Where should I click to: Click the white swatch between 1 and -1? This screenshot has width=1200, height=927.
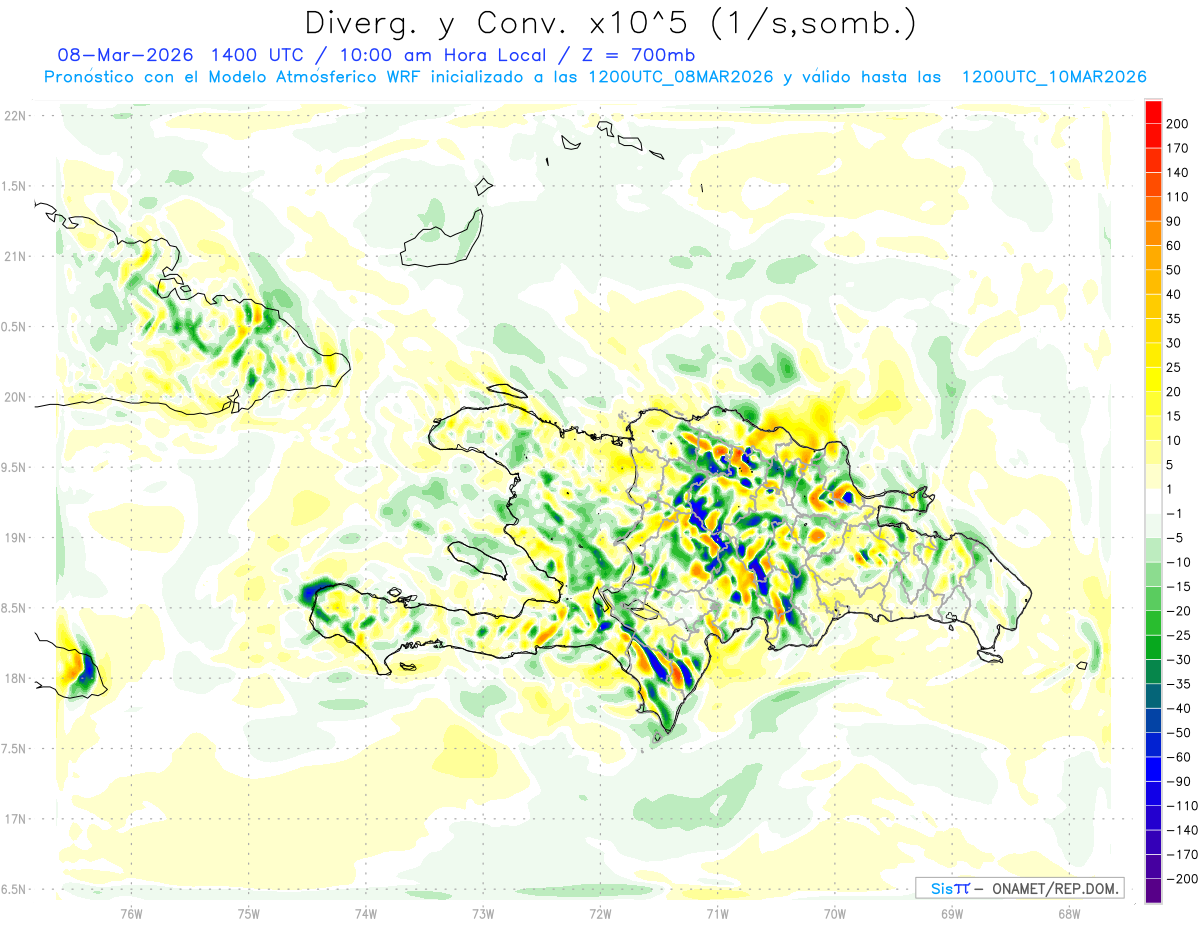(1153, 501)
